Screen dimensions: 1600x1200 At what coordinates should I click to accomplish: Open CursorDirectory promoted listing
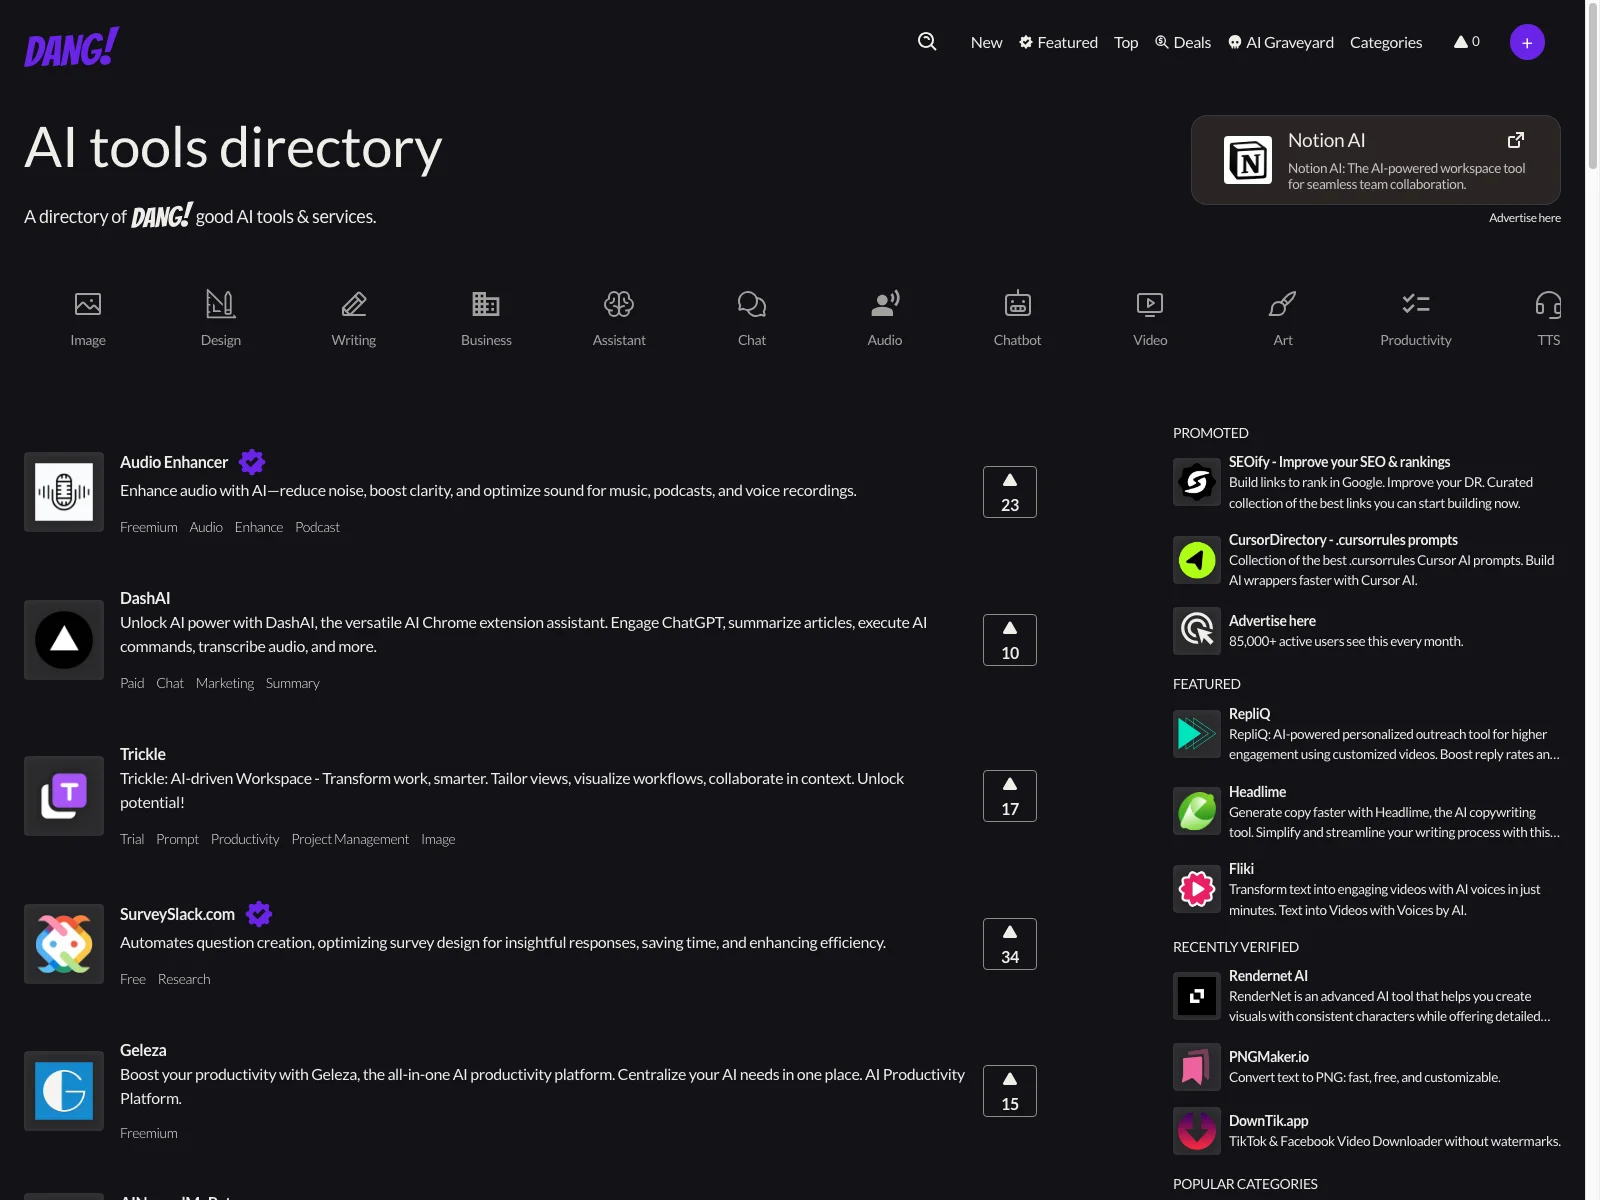click(1366, 560)
